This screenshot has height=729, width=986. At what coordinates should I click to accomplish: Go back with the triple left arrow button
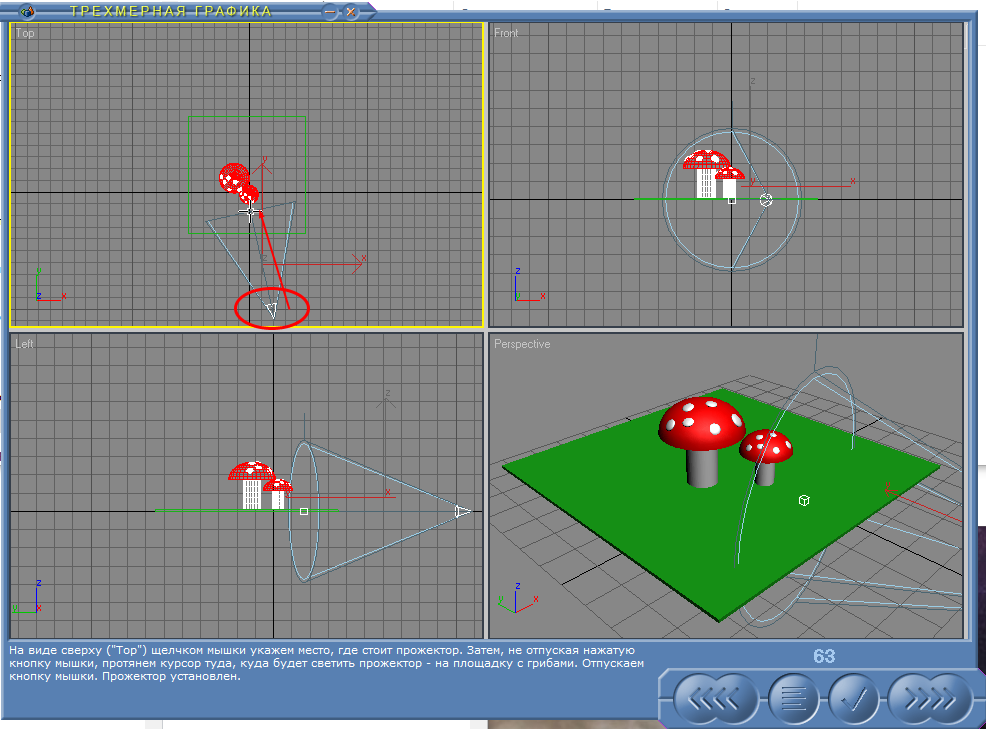click(716, 699)
